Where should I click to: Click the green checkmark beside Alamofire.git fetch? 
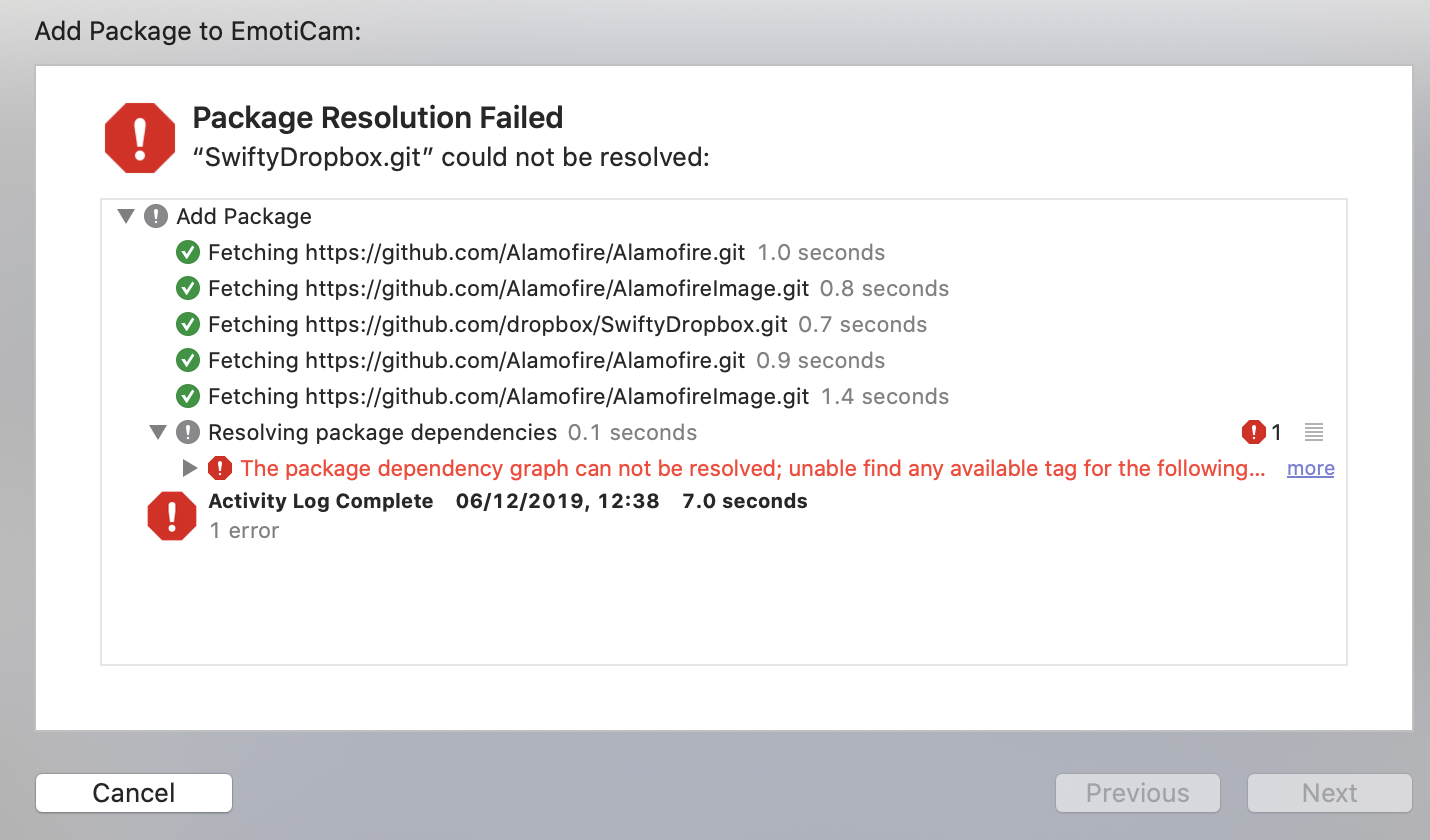pos(188,252)
